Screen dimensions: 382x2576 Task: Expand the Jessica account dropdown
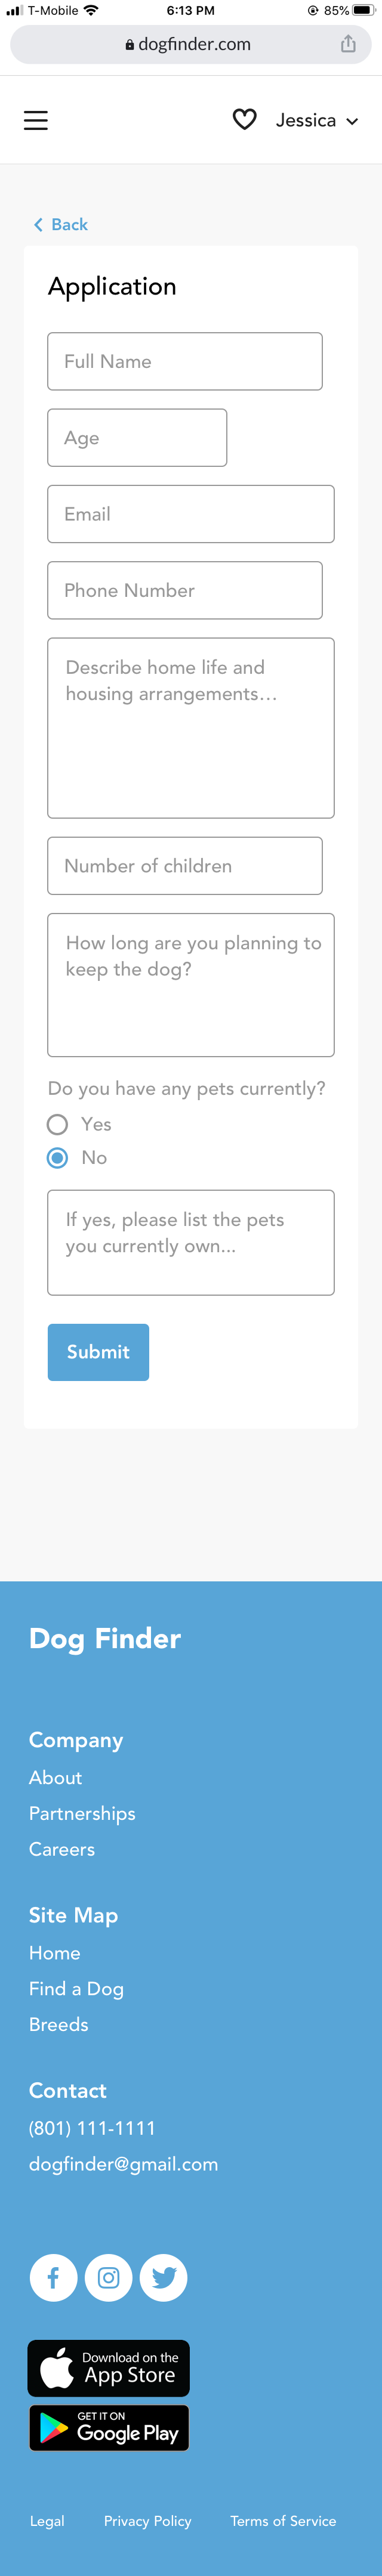click(317, 120)
